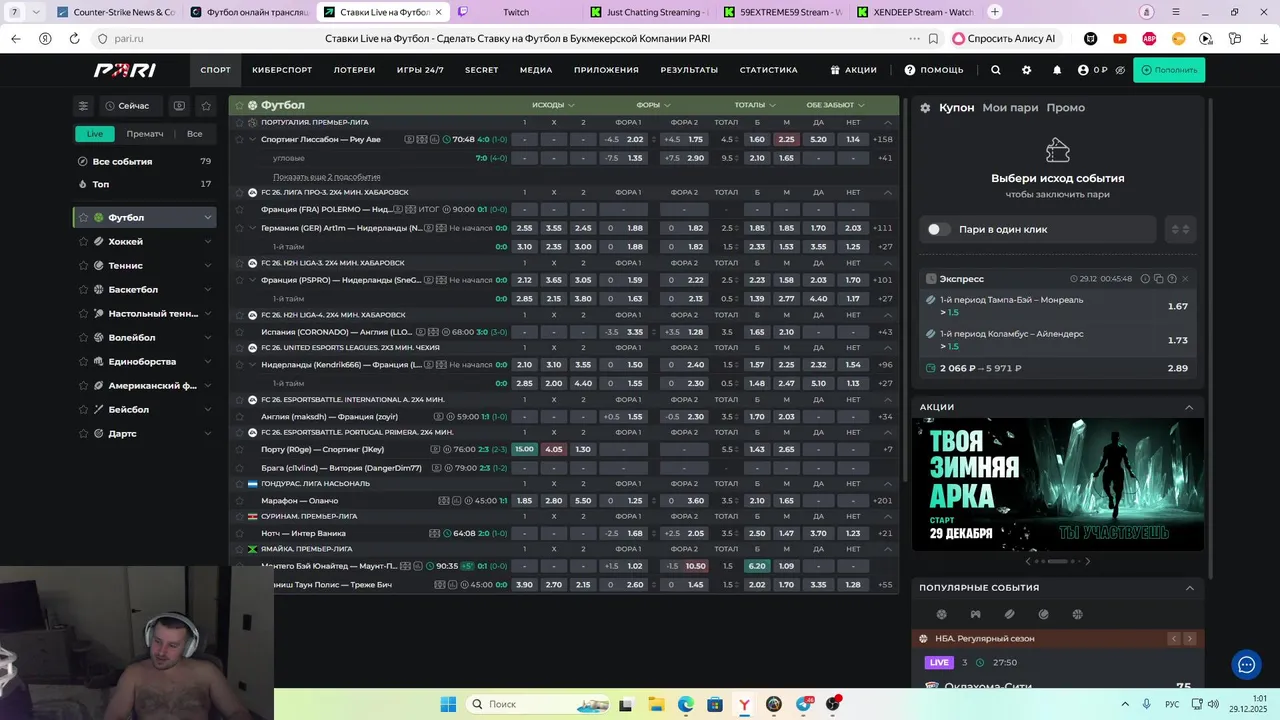The height and width of the screenshot is (720, 1280).
Task: Star the Футбол section header
Action: tap(239, 105)
